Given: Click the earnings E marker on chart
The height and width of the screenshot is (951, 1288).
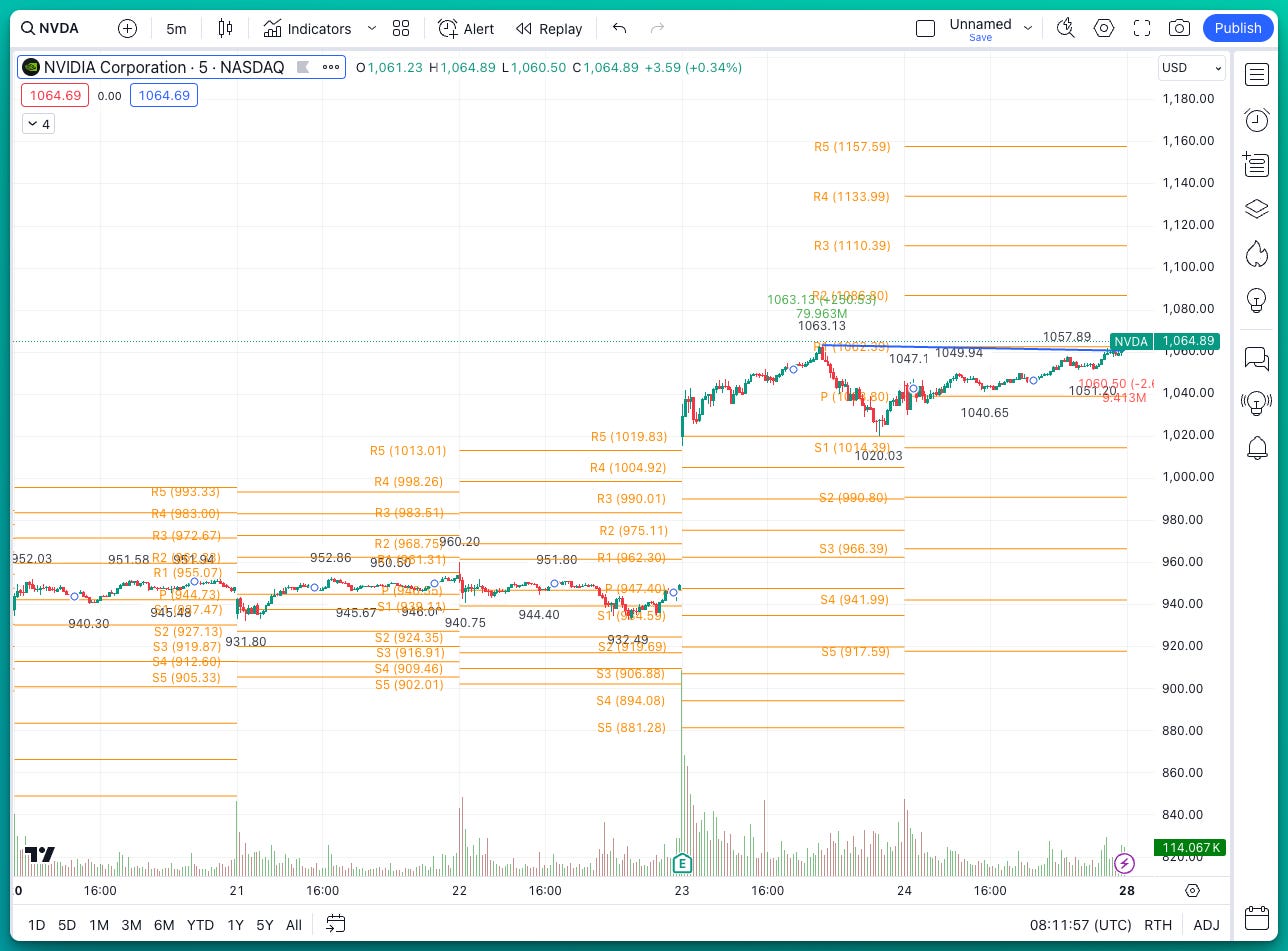Looking at the screenshot, I should (682, 863).
